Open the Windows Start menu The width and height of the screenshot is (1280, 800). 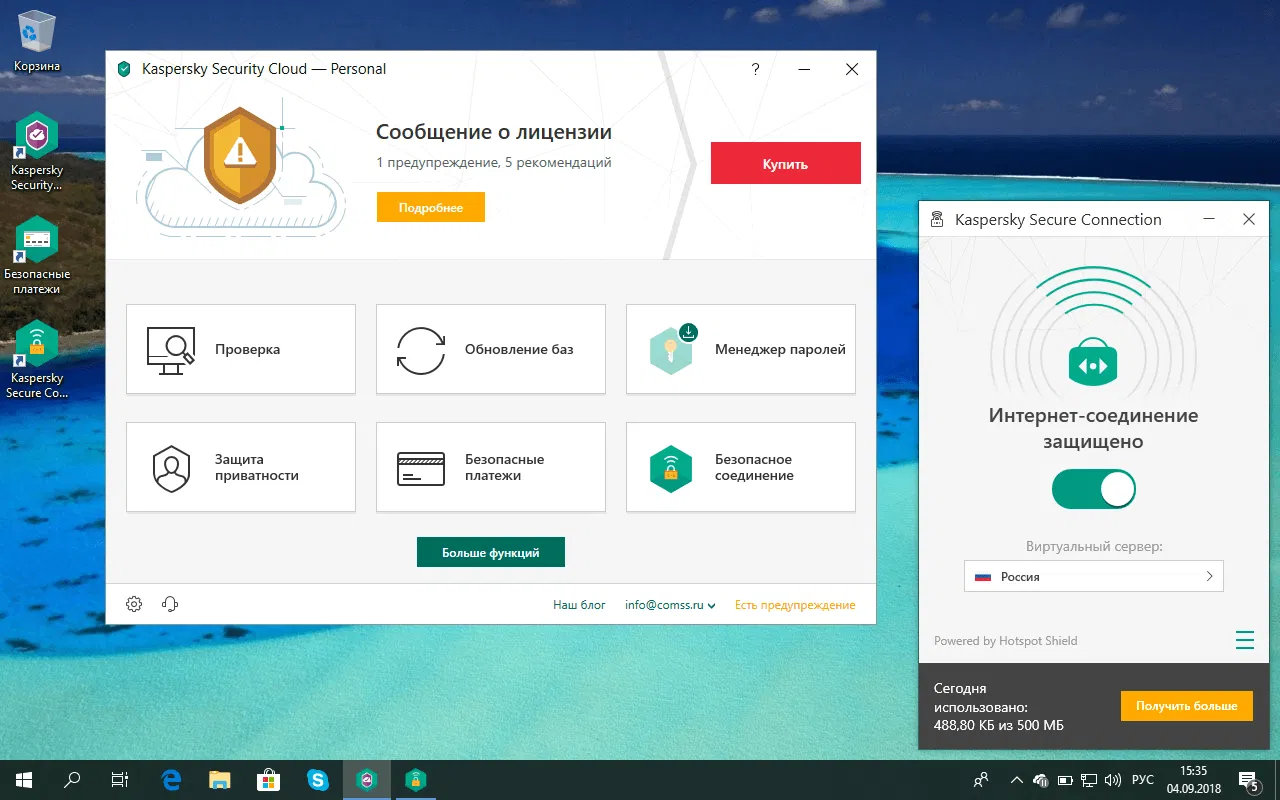click(21, 779)
